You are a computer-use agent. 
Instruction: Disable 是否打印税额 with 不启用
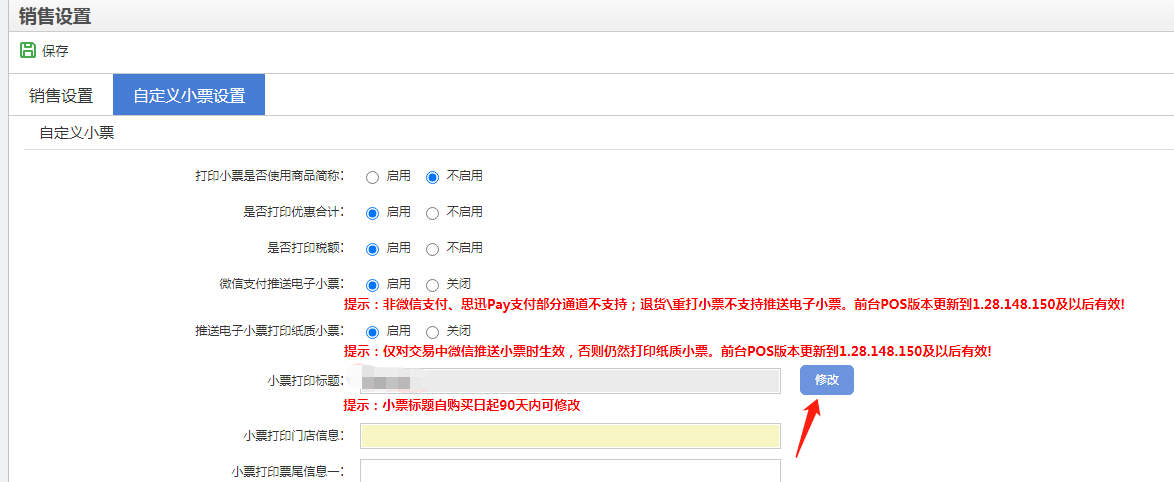[x=433, y=249]
